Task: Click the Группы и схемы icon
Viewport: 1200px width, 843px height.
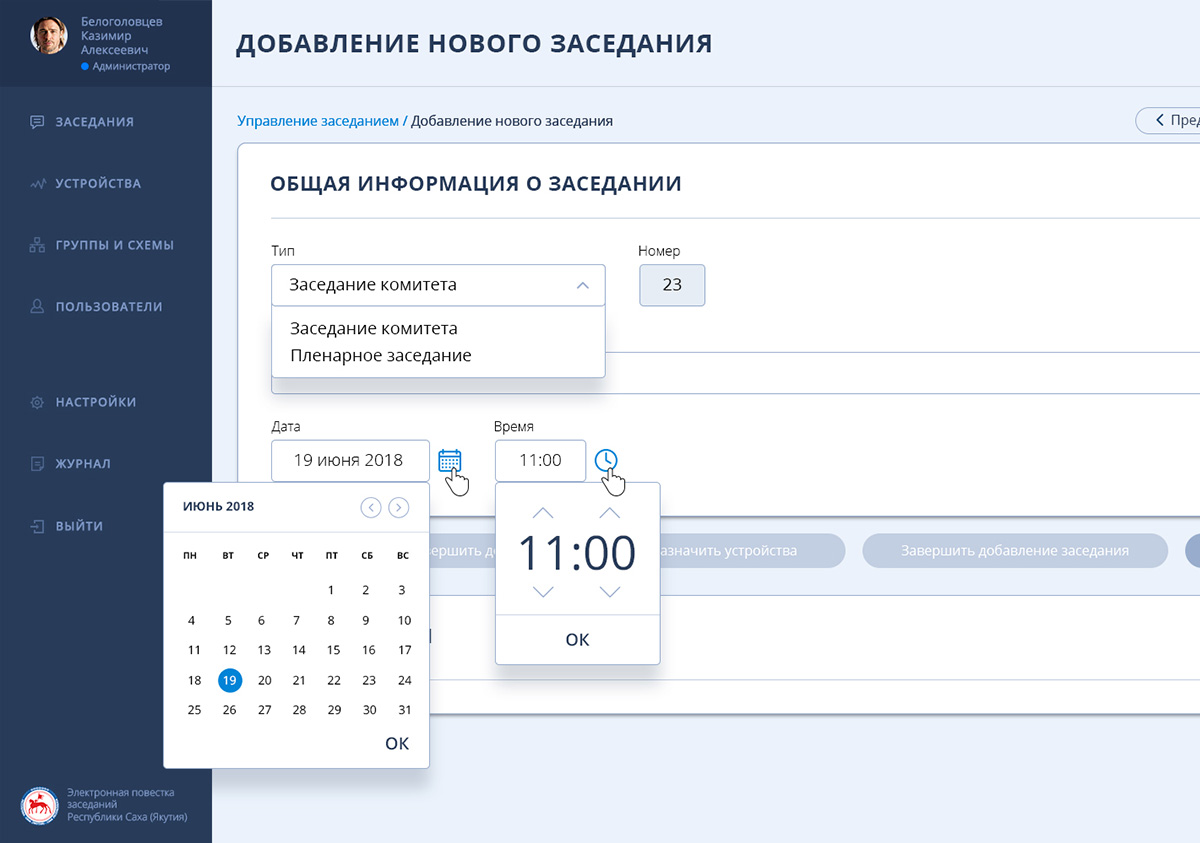Action: (37, 245)
